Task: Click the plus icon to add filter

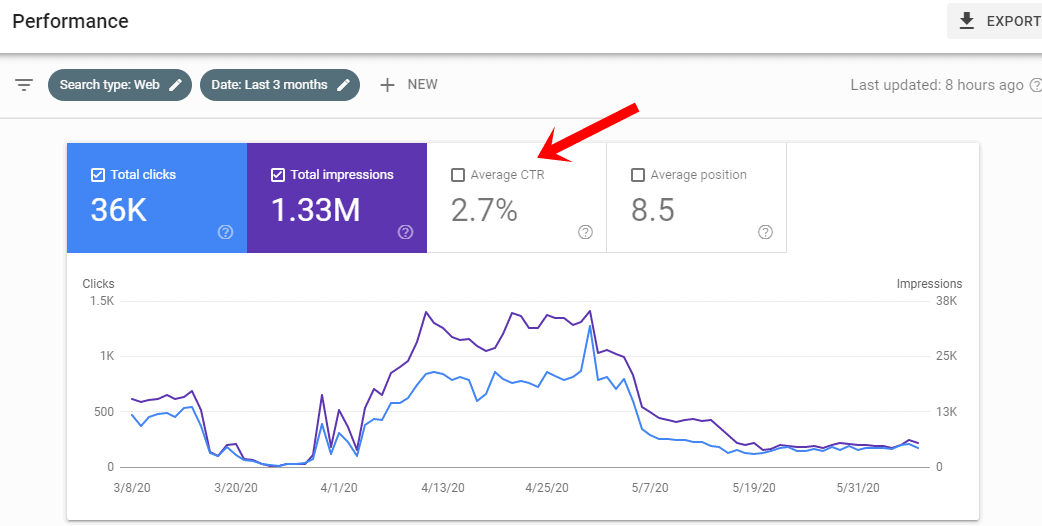Action: tap(388, 85)
